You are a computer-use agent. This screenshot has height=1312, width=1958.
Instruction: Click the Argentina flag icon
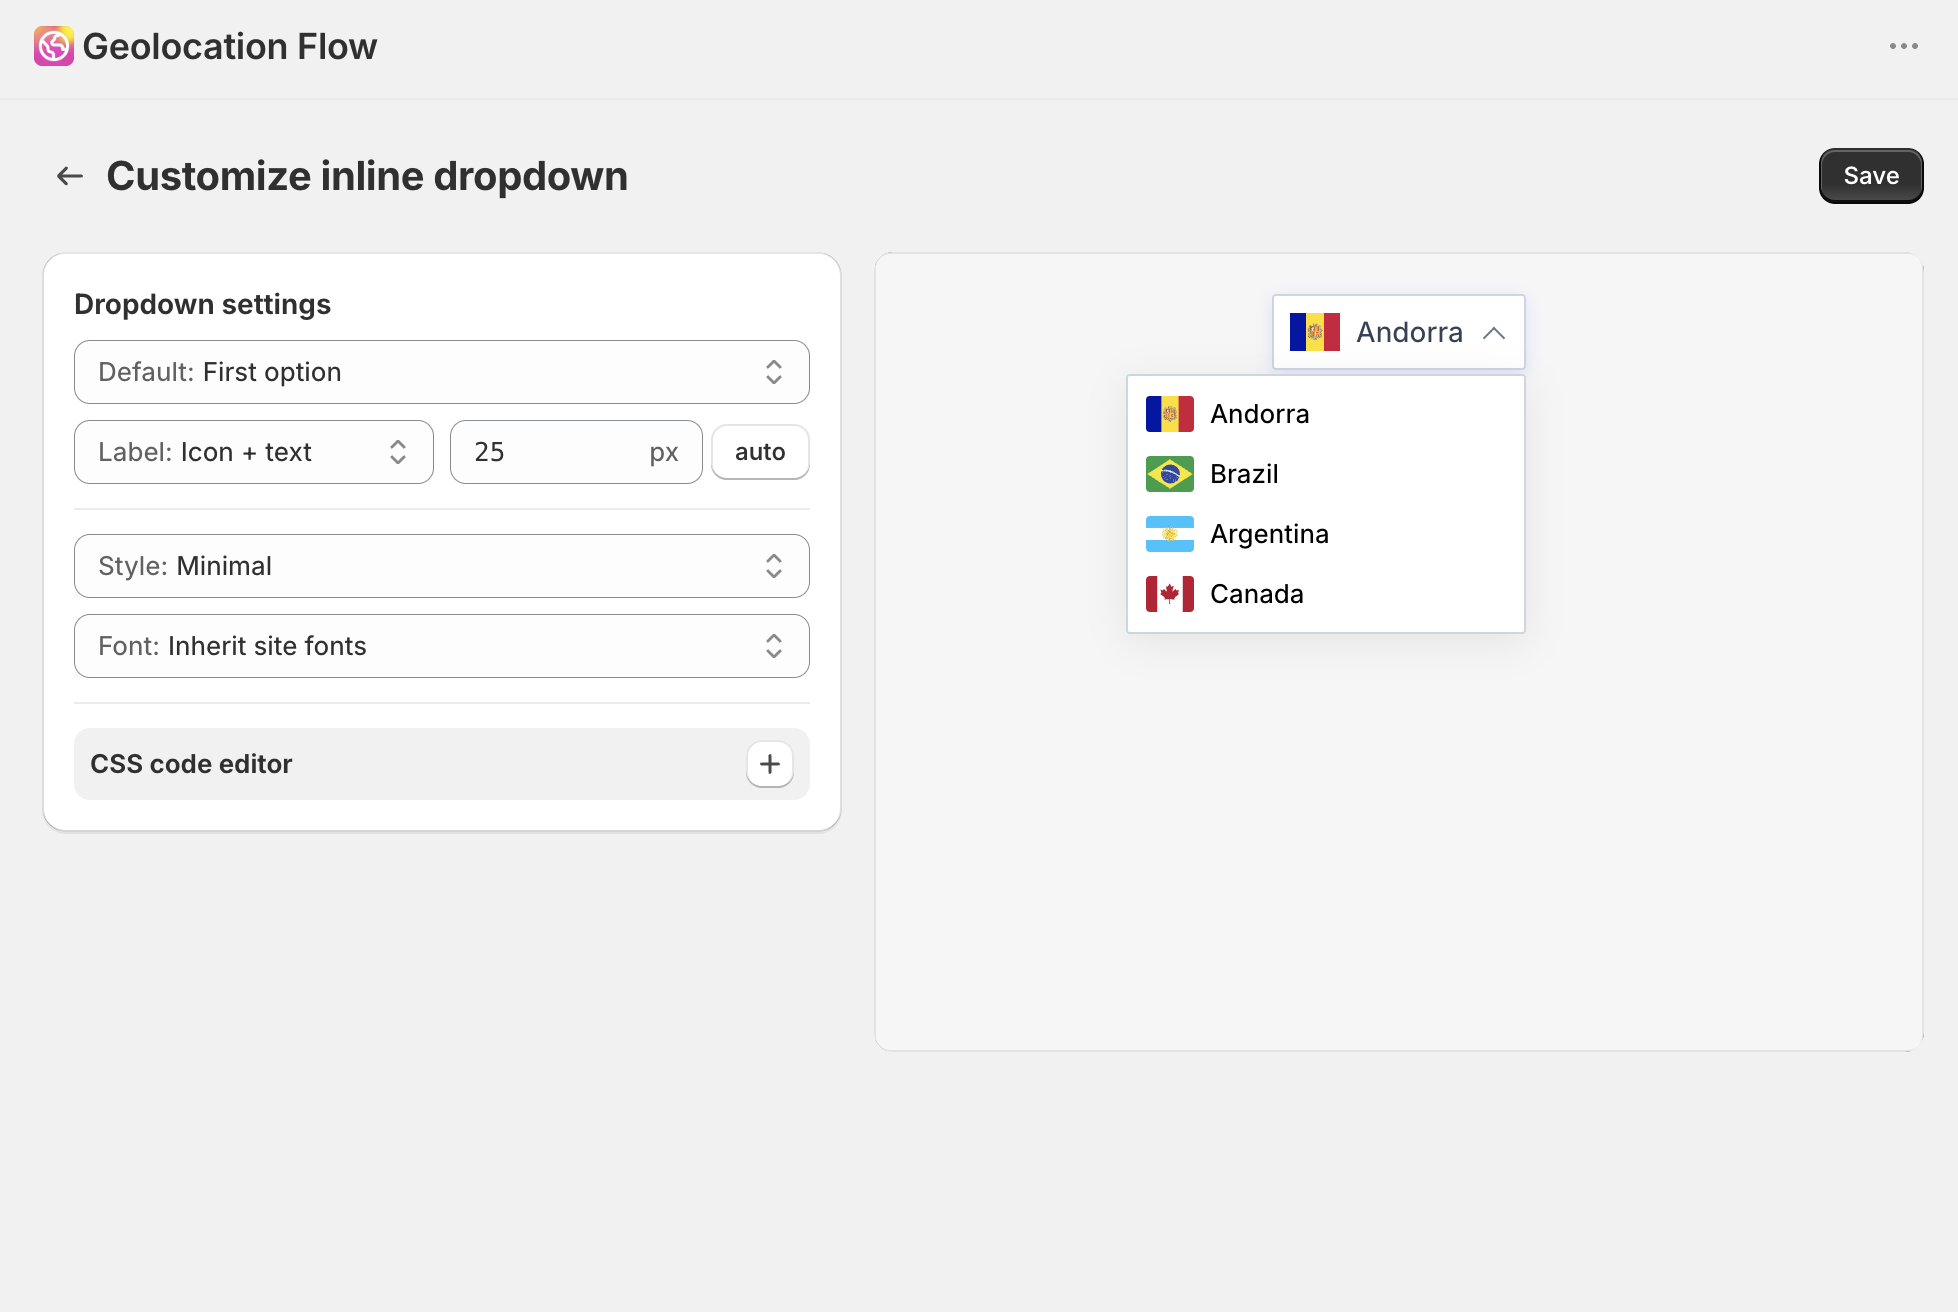1170,533
